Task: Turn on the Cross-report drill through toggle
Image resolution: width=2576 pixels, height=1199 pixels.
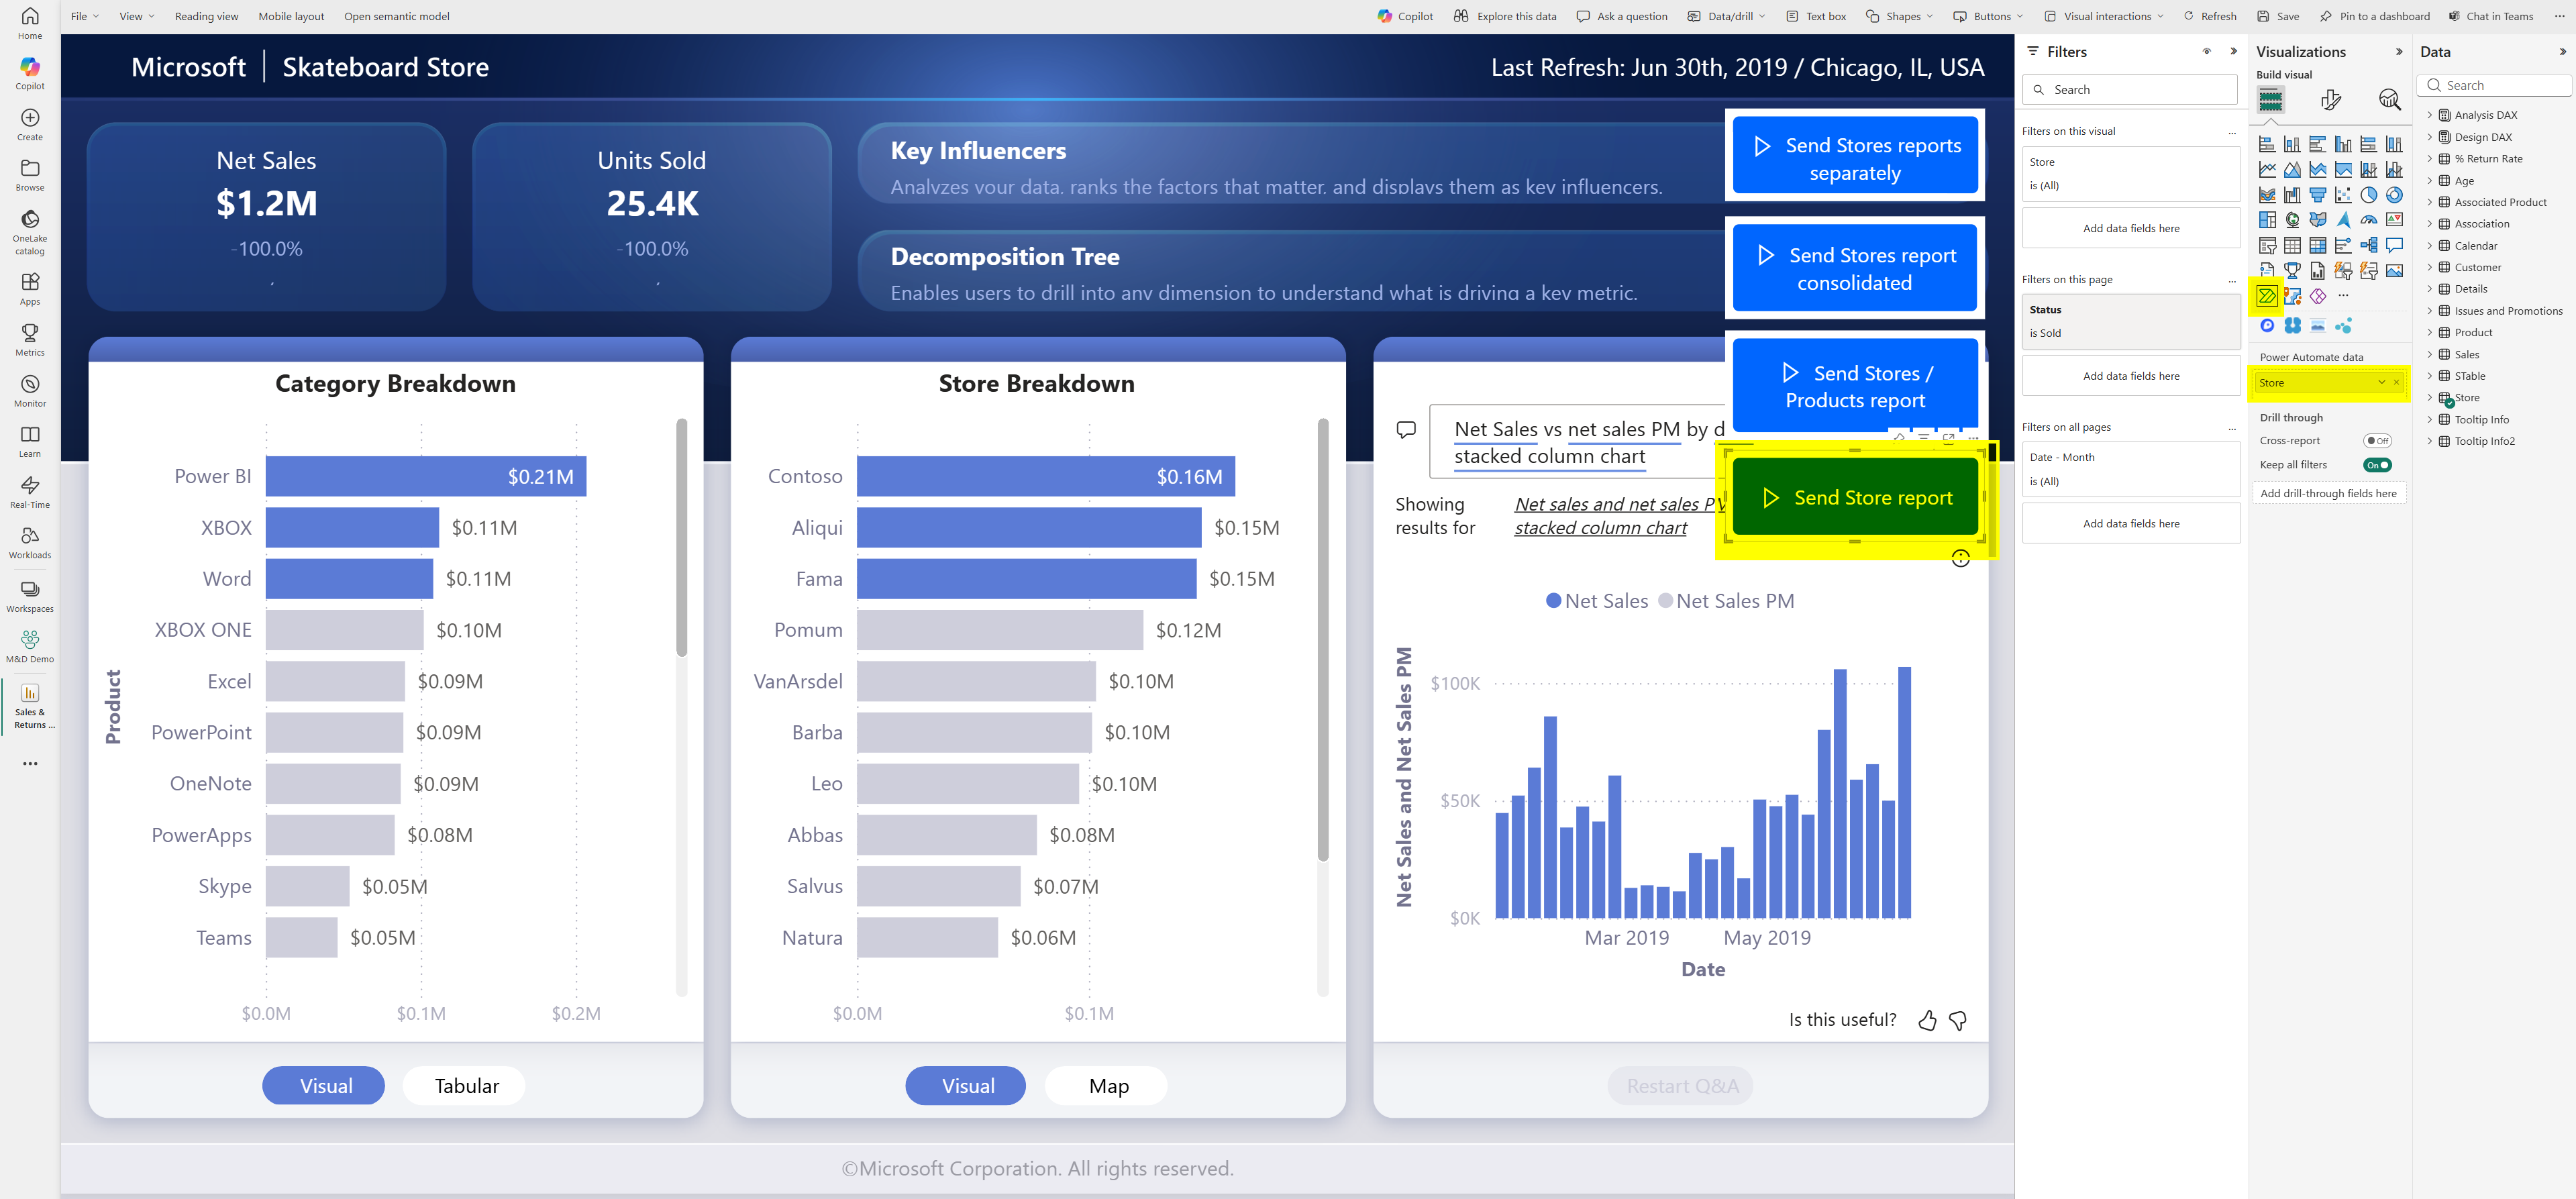Action: pos(2377,441)
